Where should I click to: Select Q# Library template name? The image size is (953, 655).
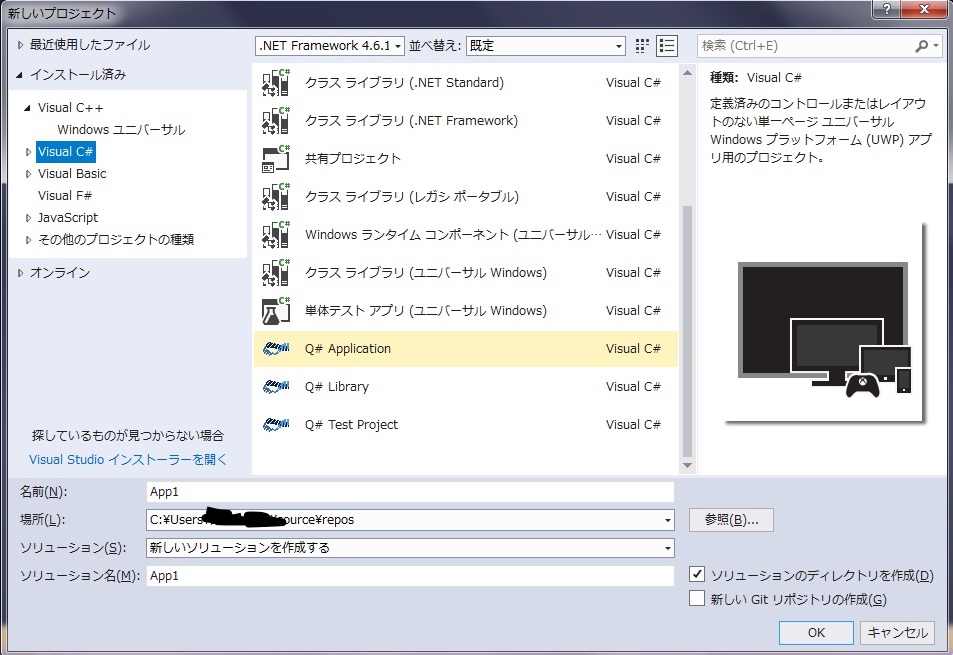click(x=337, y=386)
